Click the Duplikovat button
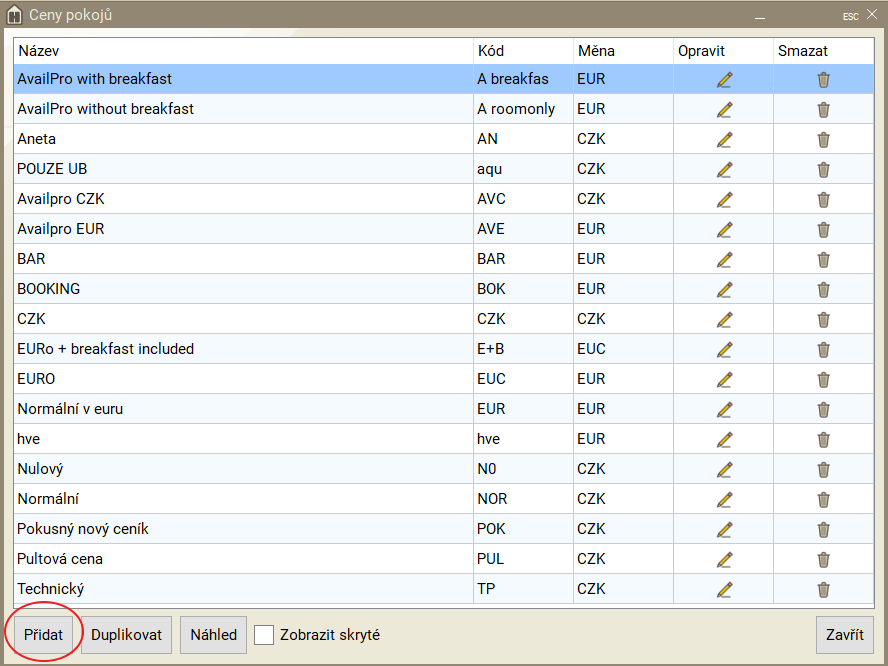 pos(126,635)
